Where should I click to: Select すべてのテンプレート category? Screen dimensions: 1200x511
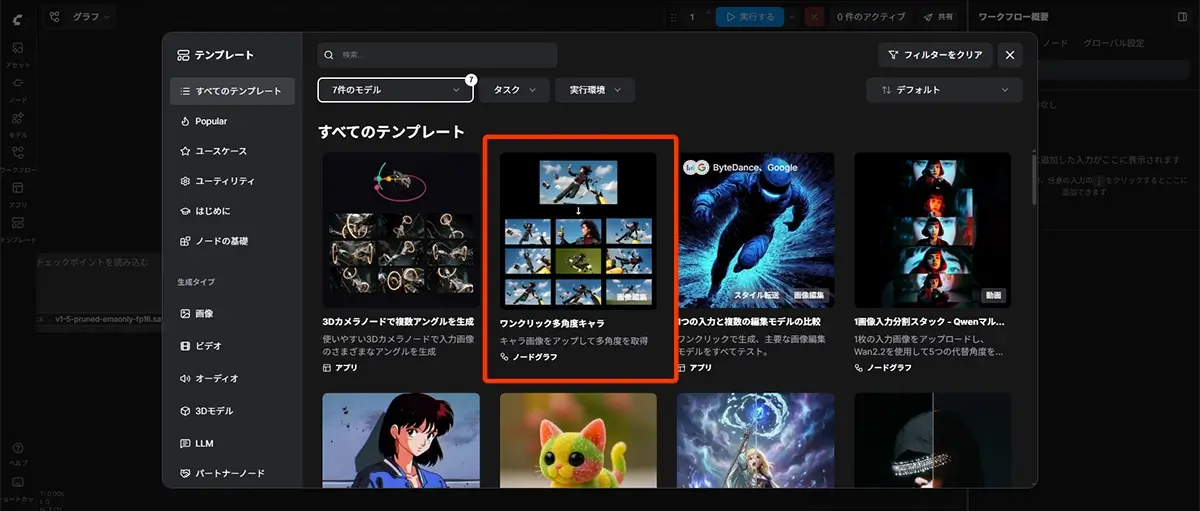pyautogui.click(x=232, y=91)
